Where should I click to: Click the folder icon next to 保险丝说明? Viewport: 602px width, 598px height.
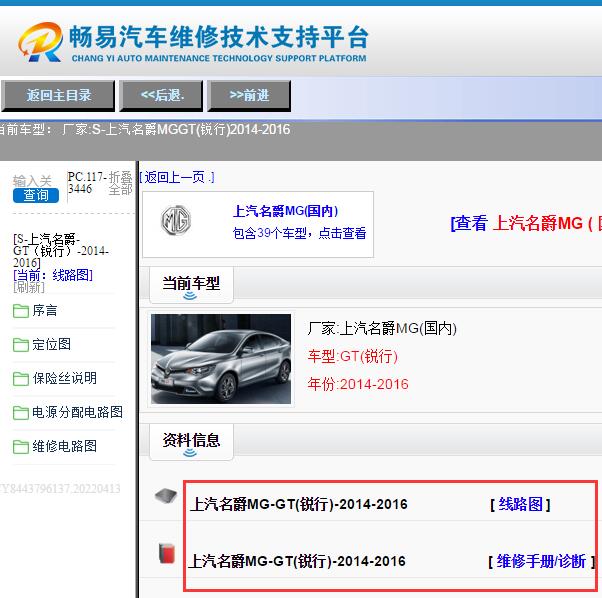[x=21, y=378]
